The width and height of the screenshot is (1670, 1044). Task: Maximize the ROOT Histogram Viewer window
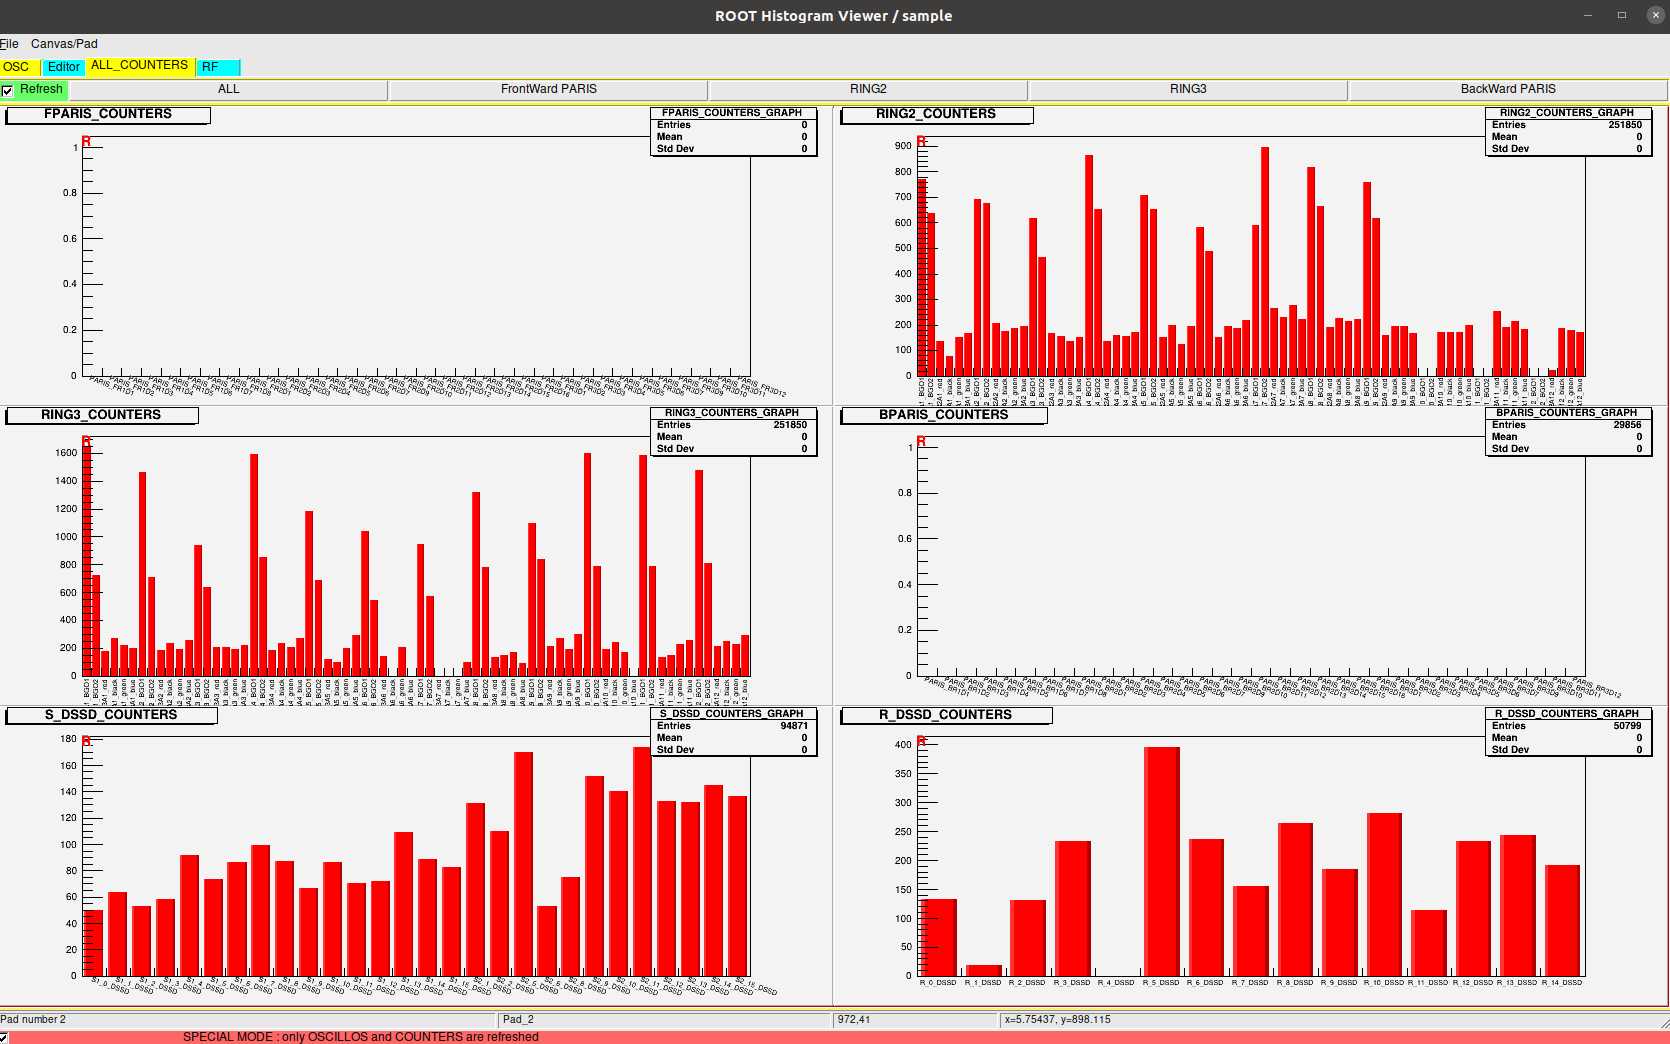tap(1621, 15)
